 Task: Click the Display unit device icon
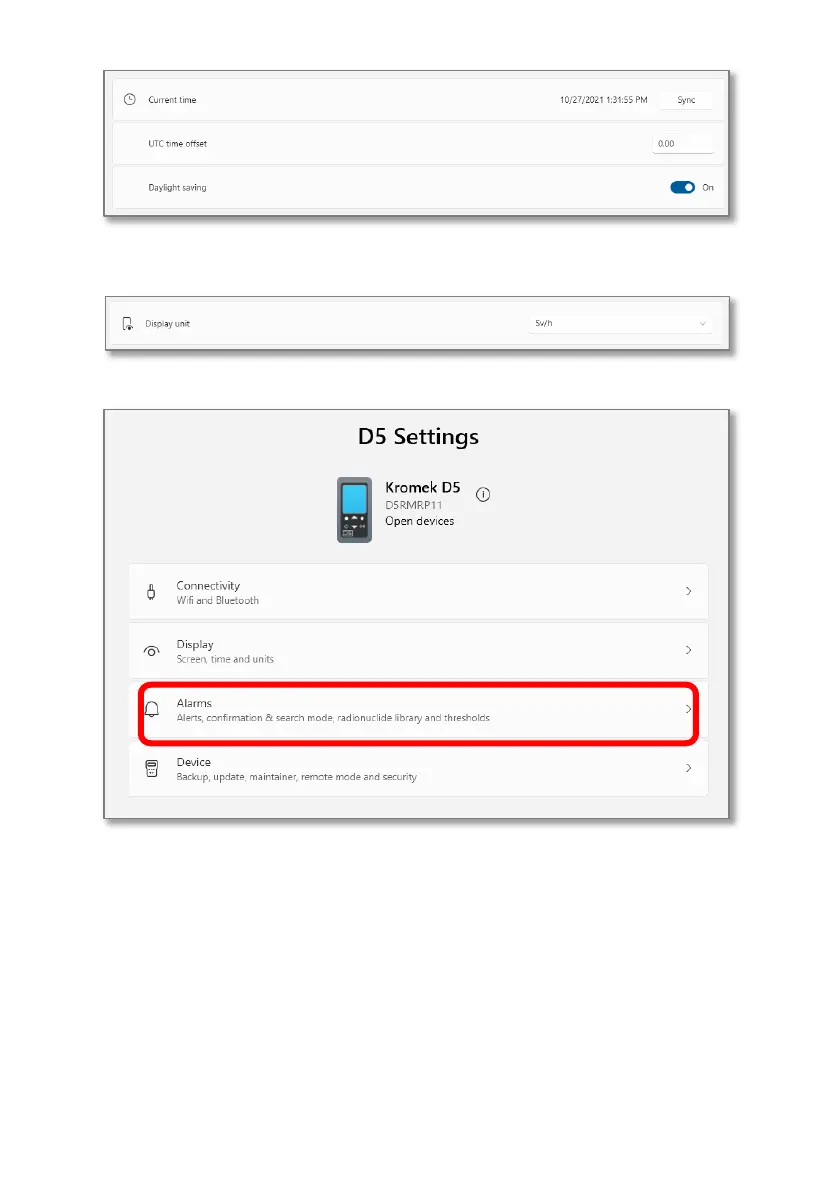coord(128,324)
